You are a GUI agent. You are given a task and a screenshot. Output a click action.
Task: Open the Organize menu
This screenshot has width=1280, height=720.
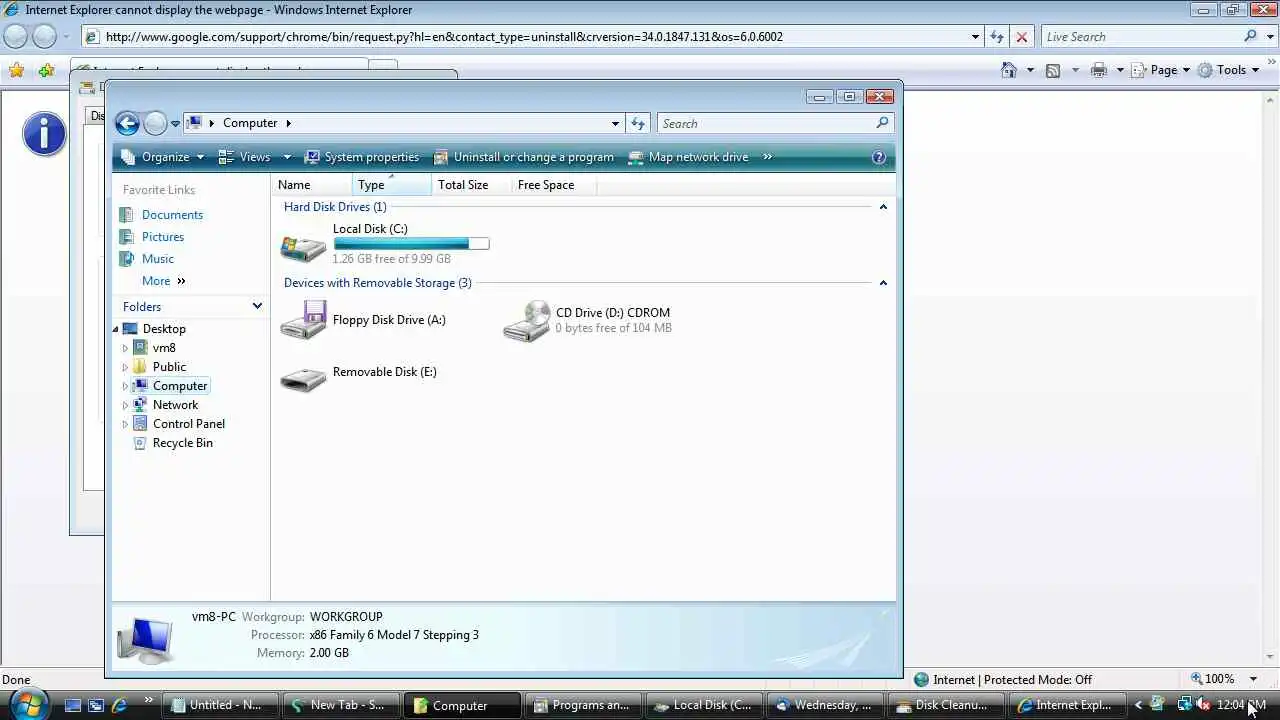pyautogui.click(x=162, y=157)
